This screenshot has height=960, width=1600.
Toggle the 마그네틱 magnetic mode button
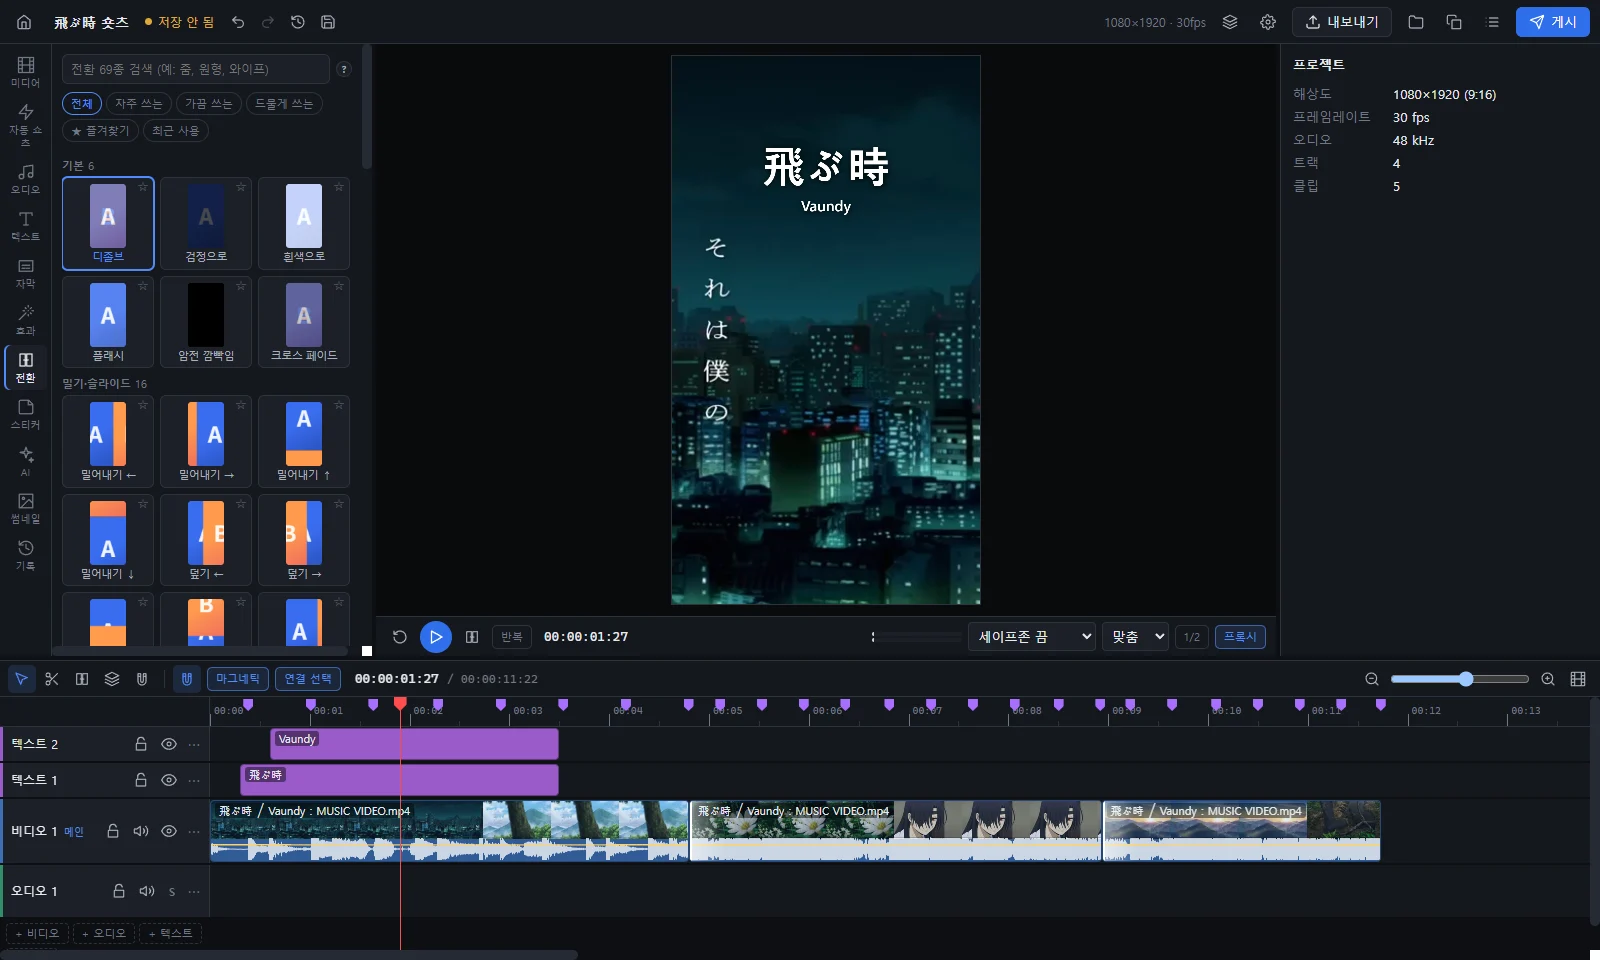coord(238,679)
